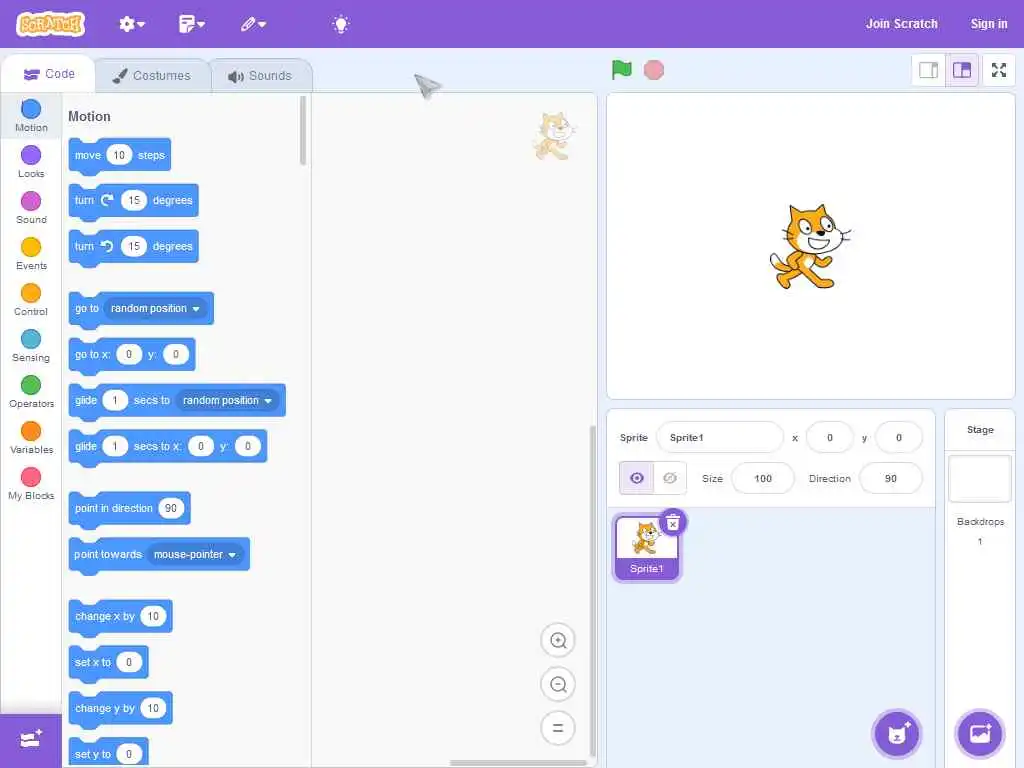This screenshot has width=1024, height=768.
Task: Click the Scratch logo
Action: [50, 24]
